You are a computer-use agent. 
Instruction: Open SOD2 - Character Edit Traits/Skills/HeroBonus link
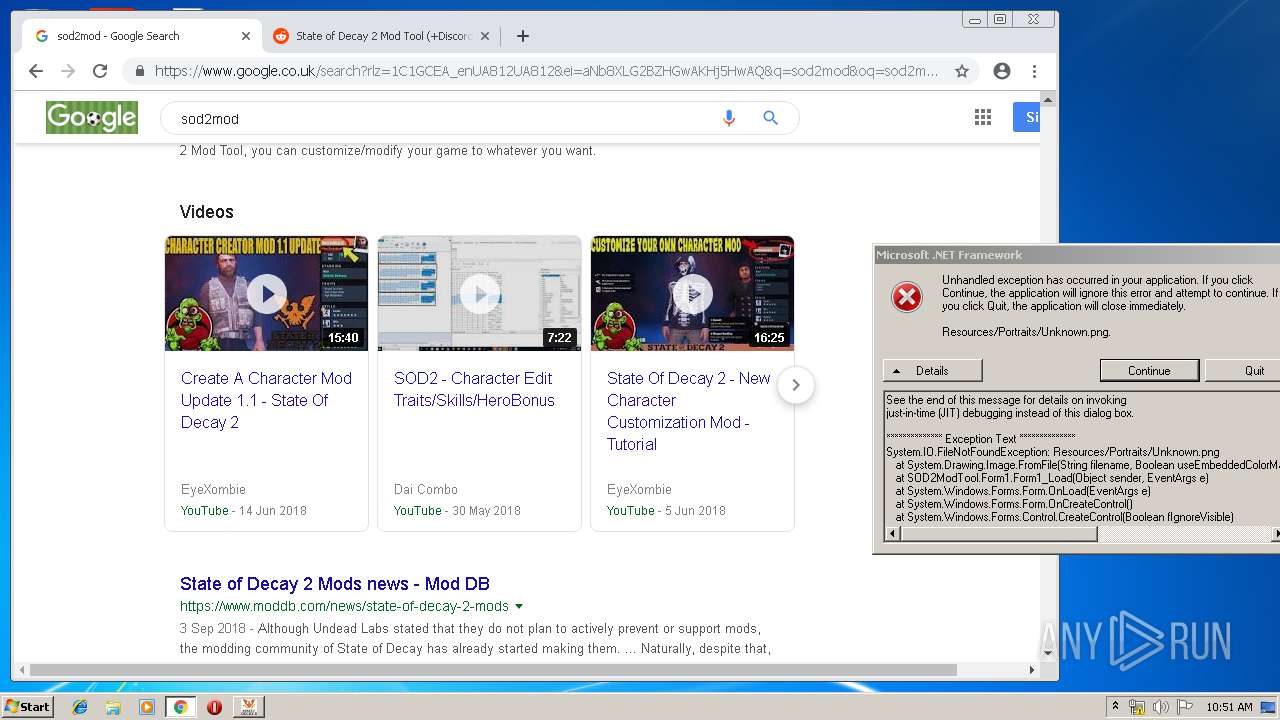tap(474, 389)
